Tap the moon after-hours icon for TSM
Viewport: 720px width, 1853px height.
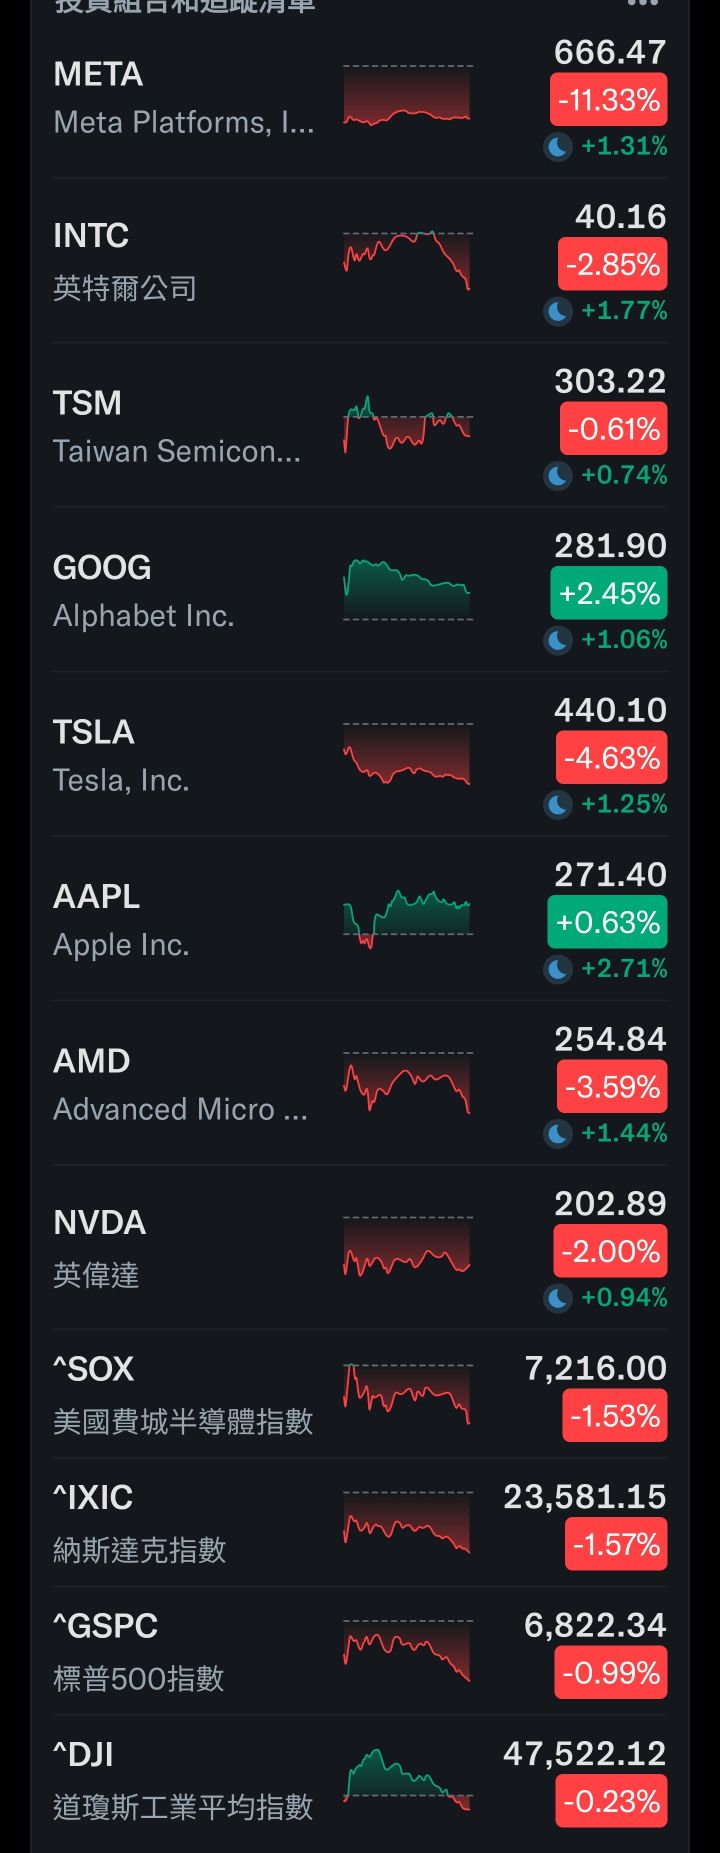click(x=558, y=475)
